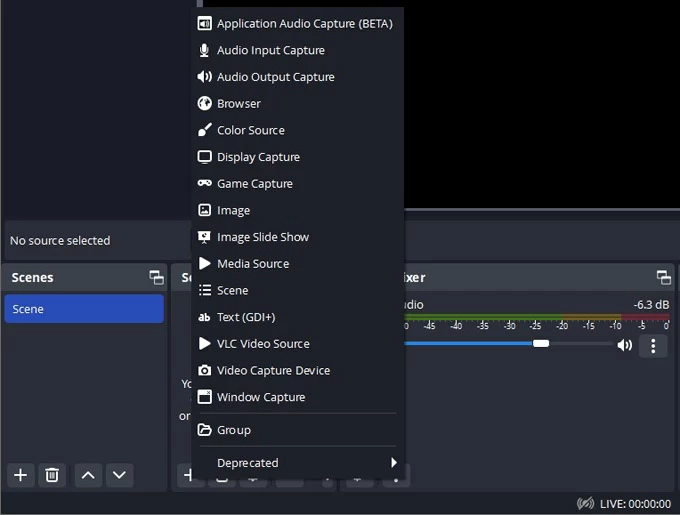Click the paintbrush icon for Color Source
This screenshot has height=515, width=680.
[204, 130]
